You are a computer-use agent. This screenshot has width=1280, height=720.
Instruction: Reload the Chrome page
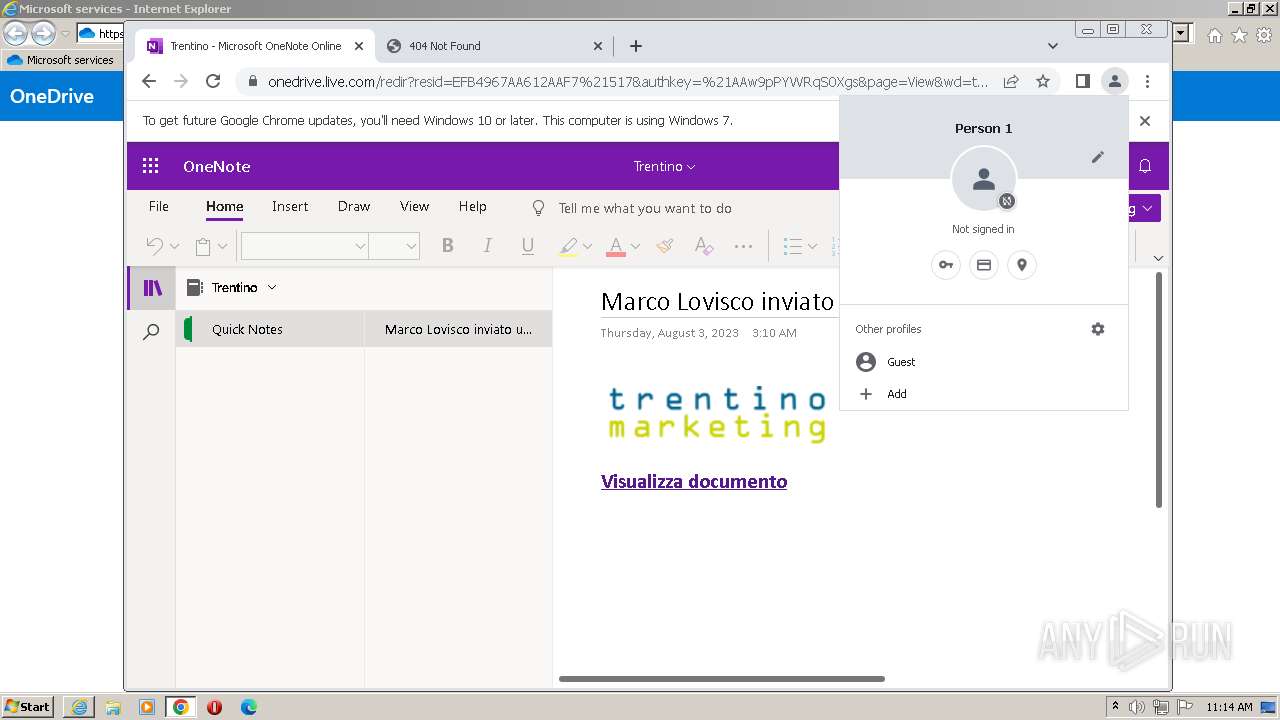pyautogui.click(x=213, y=81)
